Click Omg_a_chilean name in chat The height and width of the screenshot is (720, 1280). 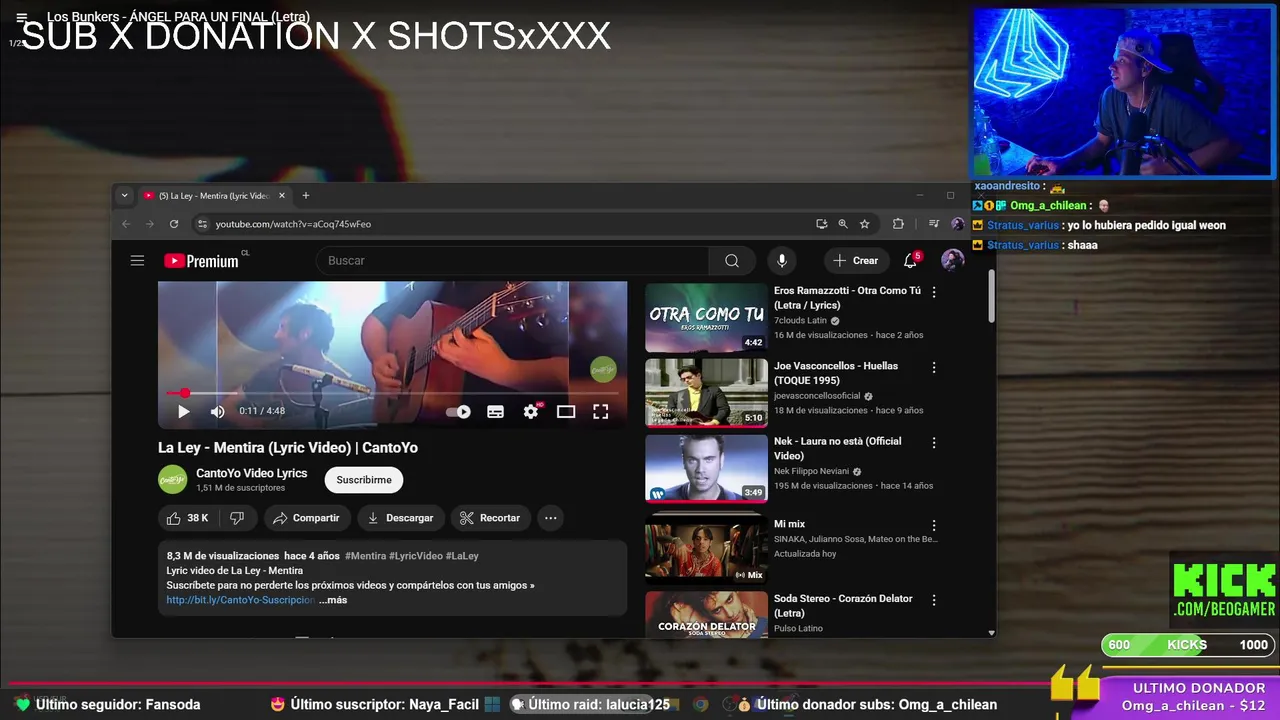[1048, 205]
